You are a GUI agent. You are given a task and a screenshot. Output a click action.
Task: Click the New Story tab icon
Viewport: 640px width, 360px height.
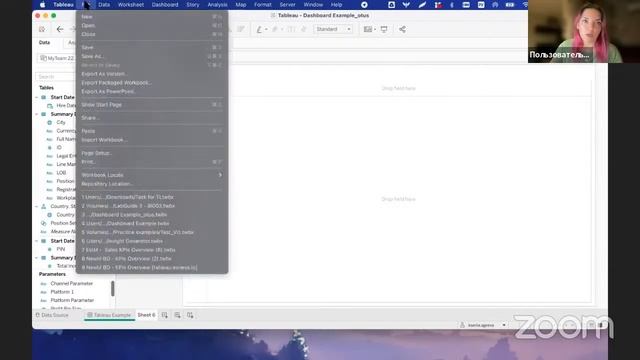(190, 315)
